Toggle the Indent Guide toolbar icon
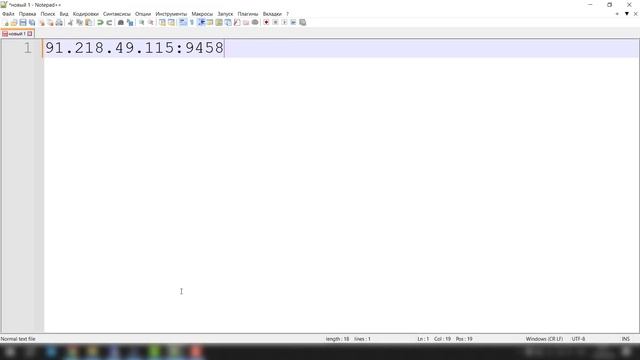 click(201, 22)
